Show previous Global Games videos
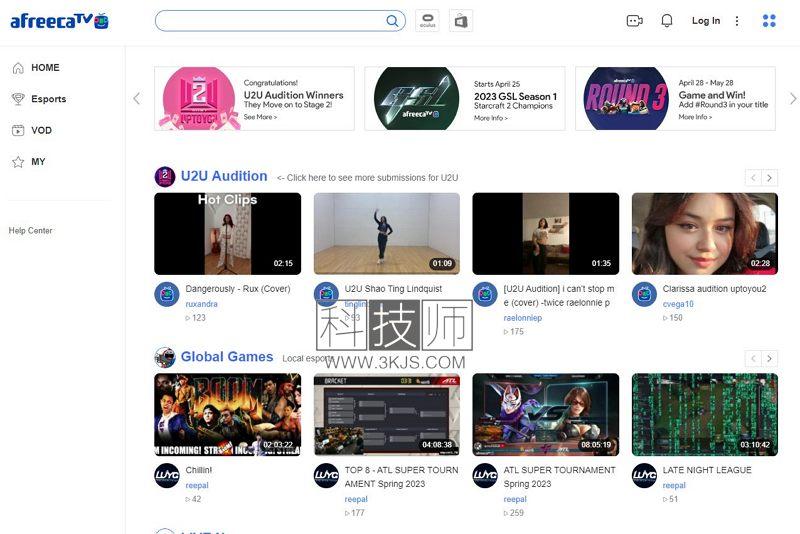The height and width of the screenshot is (534, 800). [753, 359]
